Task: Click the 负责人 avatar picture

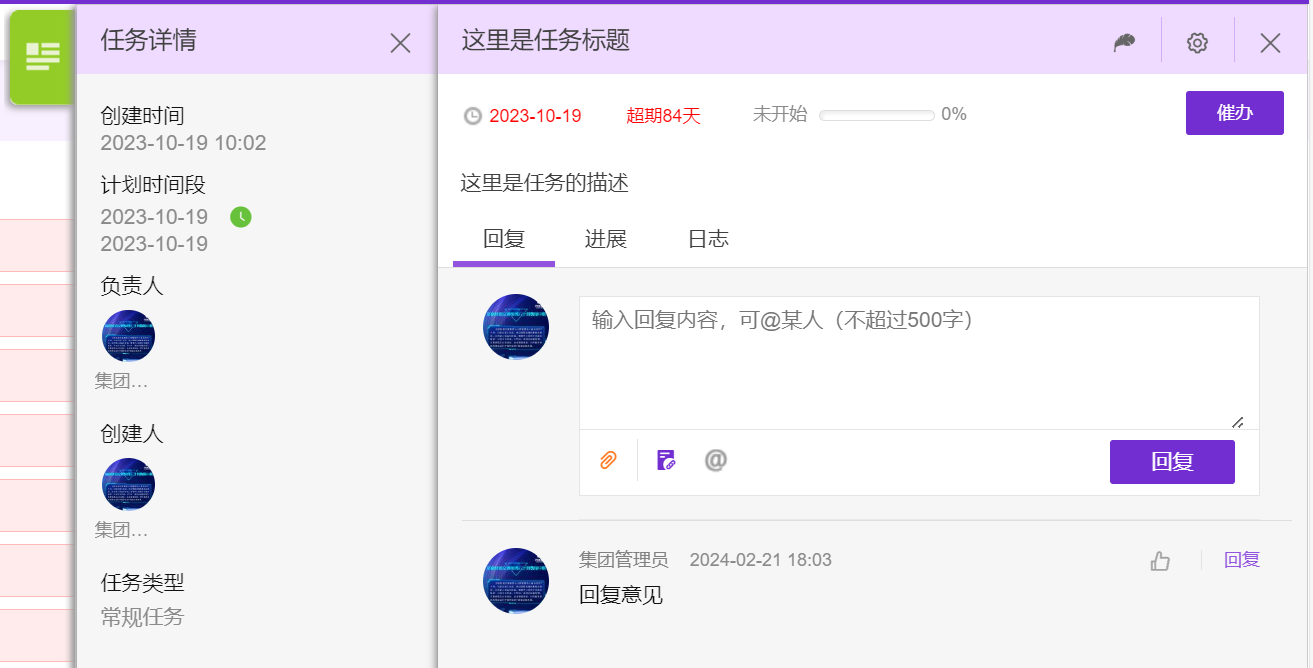Action: [x=128, y=336]
